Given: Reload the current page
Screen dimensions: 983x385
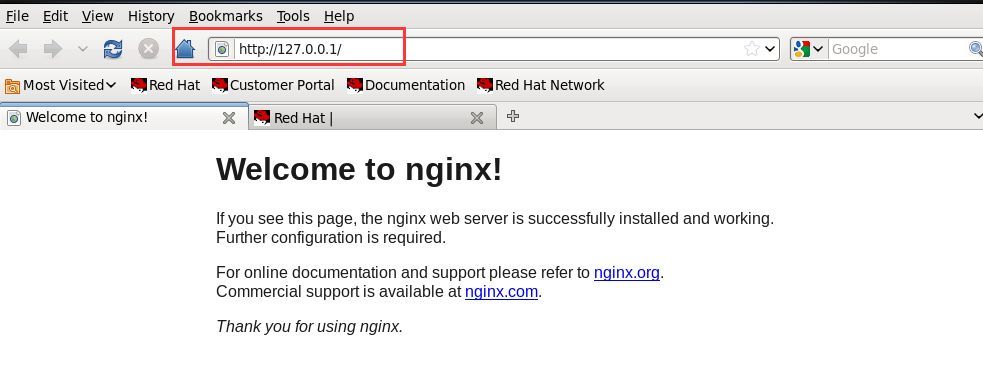Looking at the screenshot, I should click(x=113, y=49).
